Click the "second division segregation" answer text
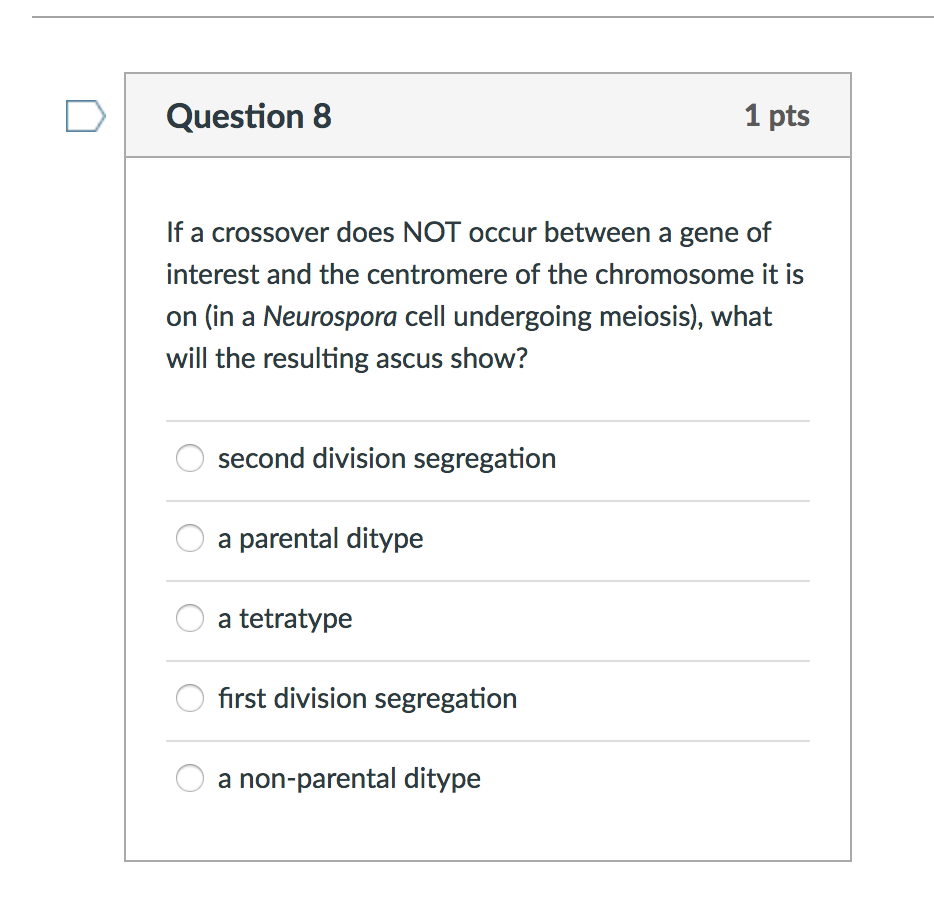 (386, 459)
